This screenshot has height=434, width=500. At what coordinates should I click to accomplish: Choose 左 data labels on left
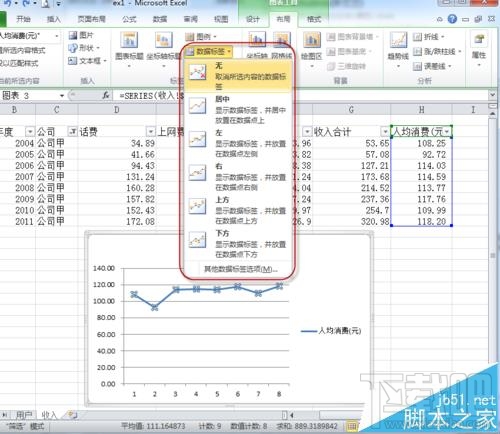pos(239,143)
